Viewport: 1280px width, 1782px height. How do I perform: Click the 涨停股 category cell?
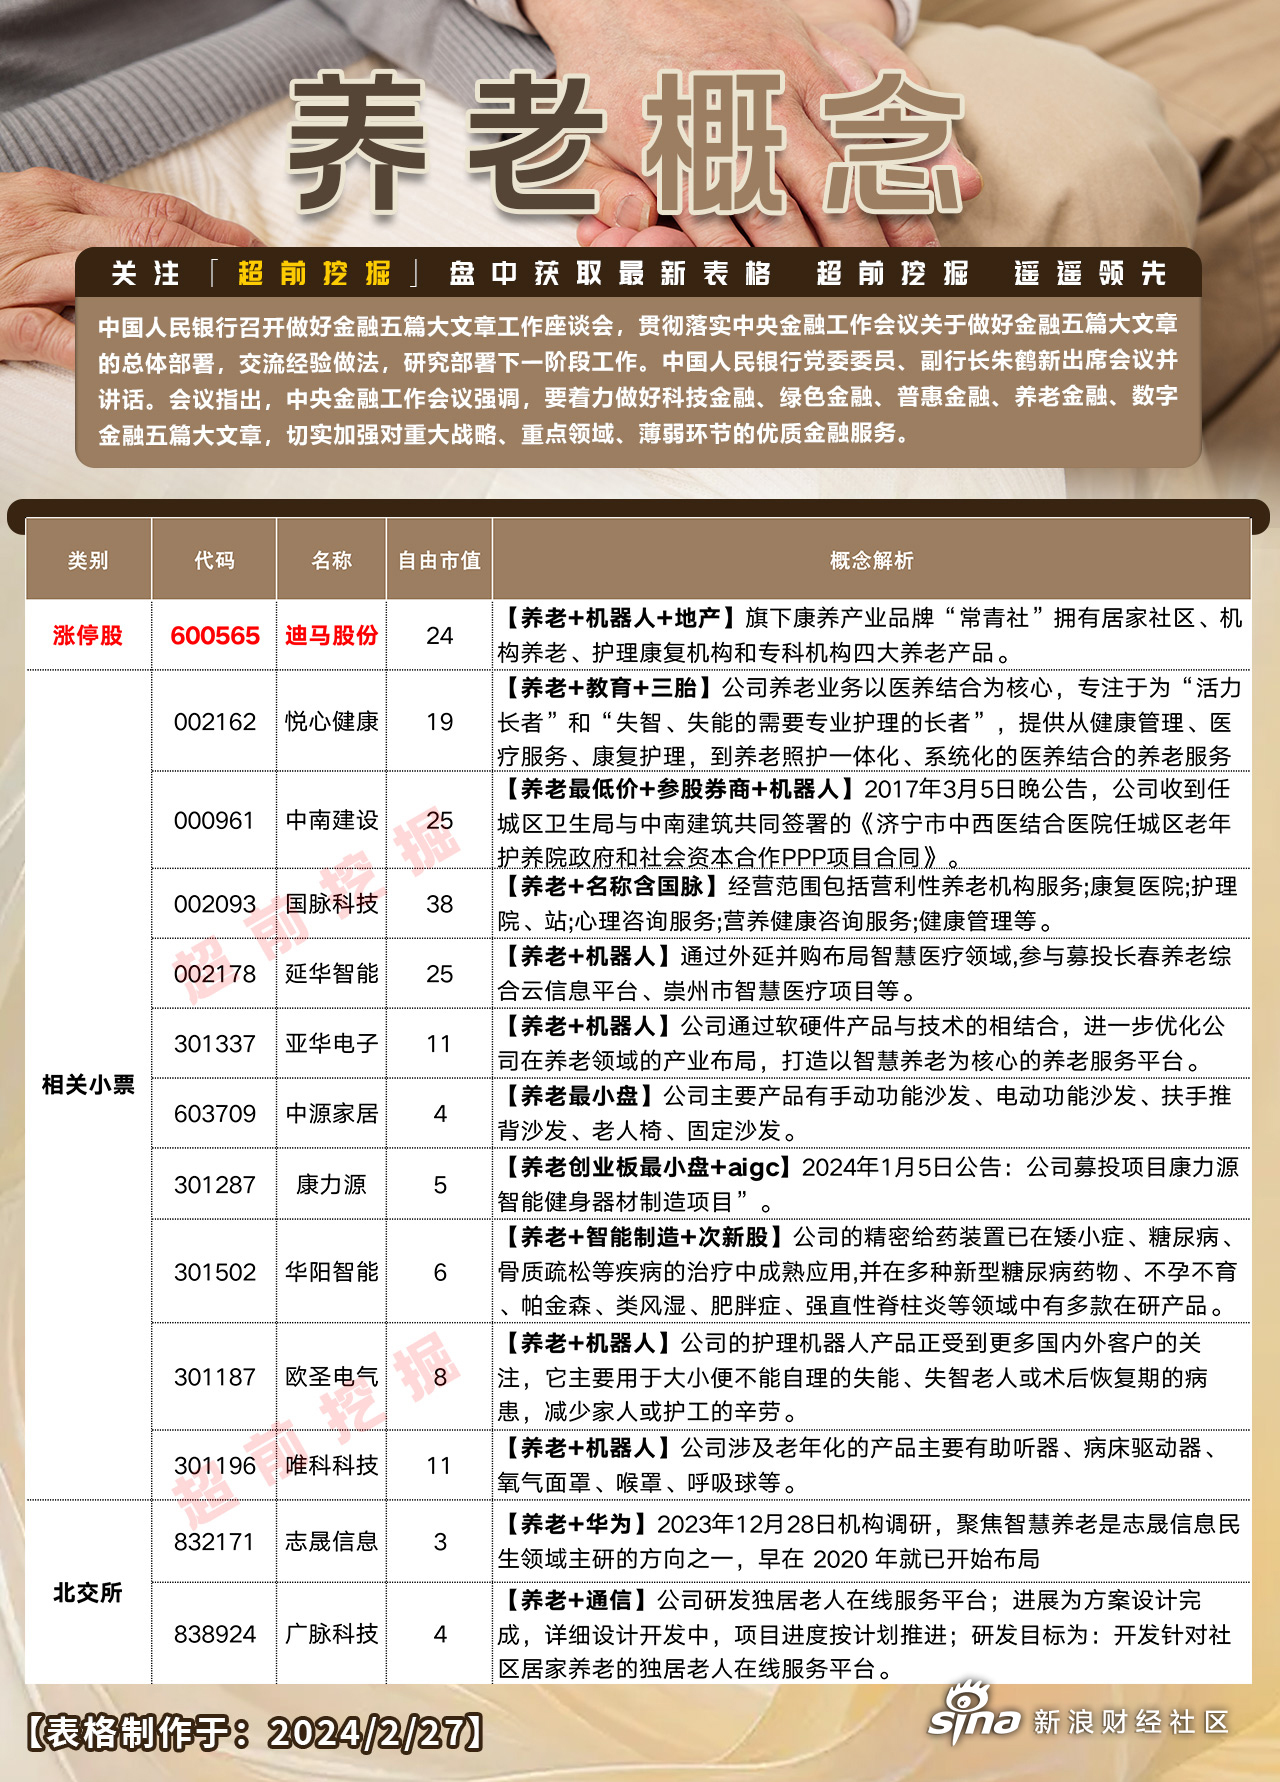[88, 636]
